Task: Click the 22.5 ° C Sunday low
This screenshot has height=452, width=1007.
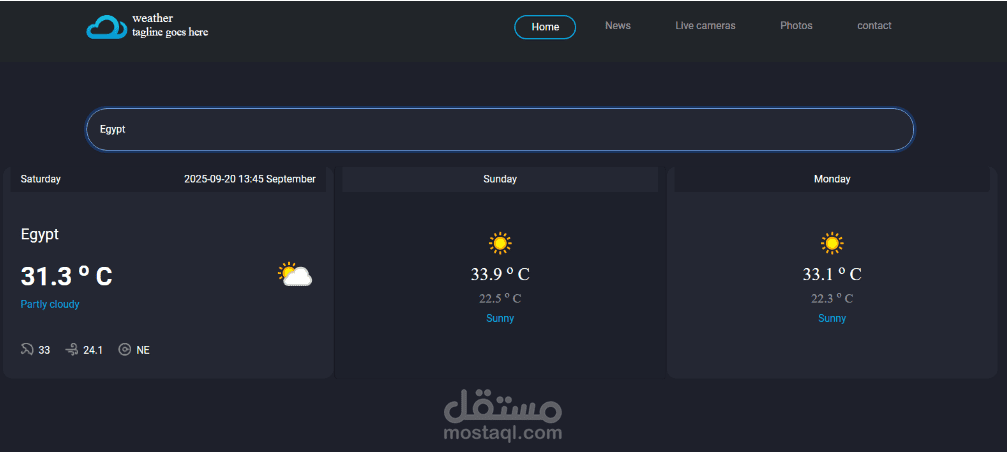Action: point(500,299)
